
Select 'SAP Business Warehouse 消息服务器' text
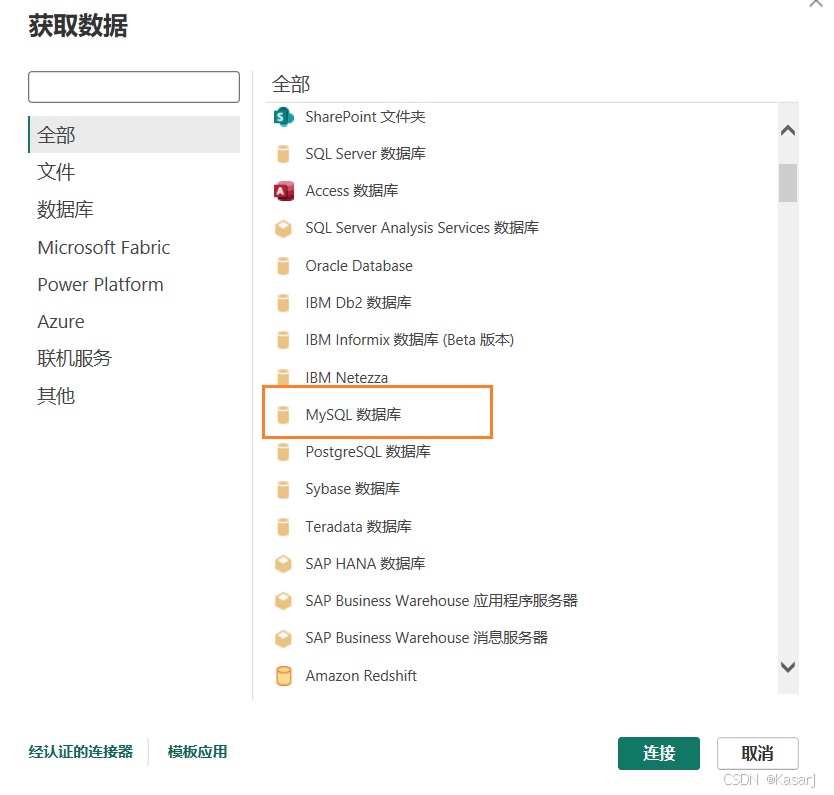[427, 638]
